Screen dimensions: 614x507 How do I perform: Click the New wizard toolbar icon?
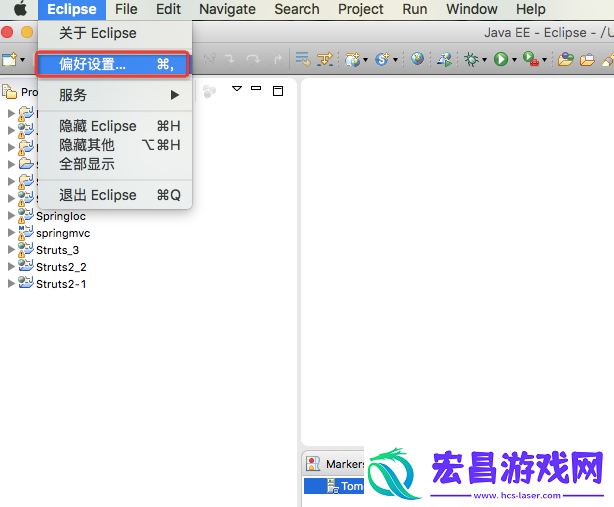[9, 60]
